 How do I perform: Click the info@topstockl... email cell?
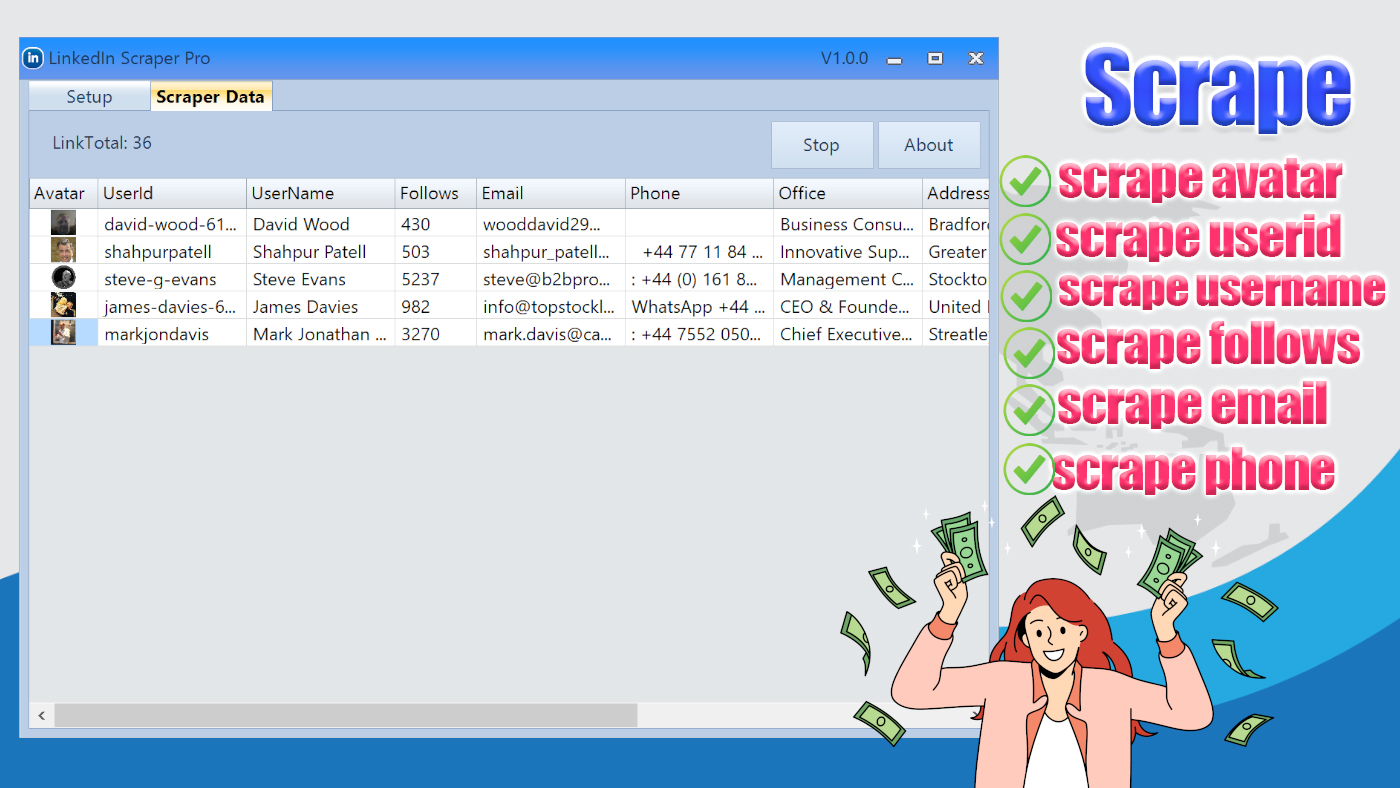pos(551,306)
